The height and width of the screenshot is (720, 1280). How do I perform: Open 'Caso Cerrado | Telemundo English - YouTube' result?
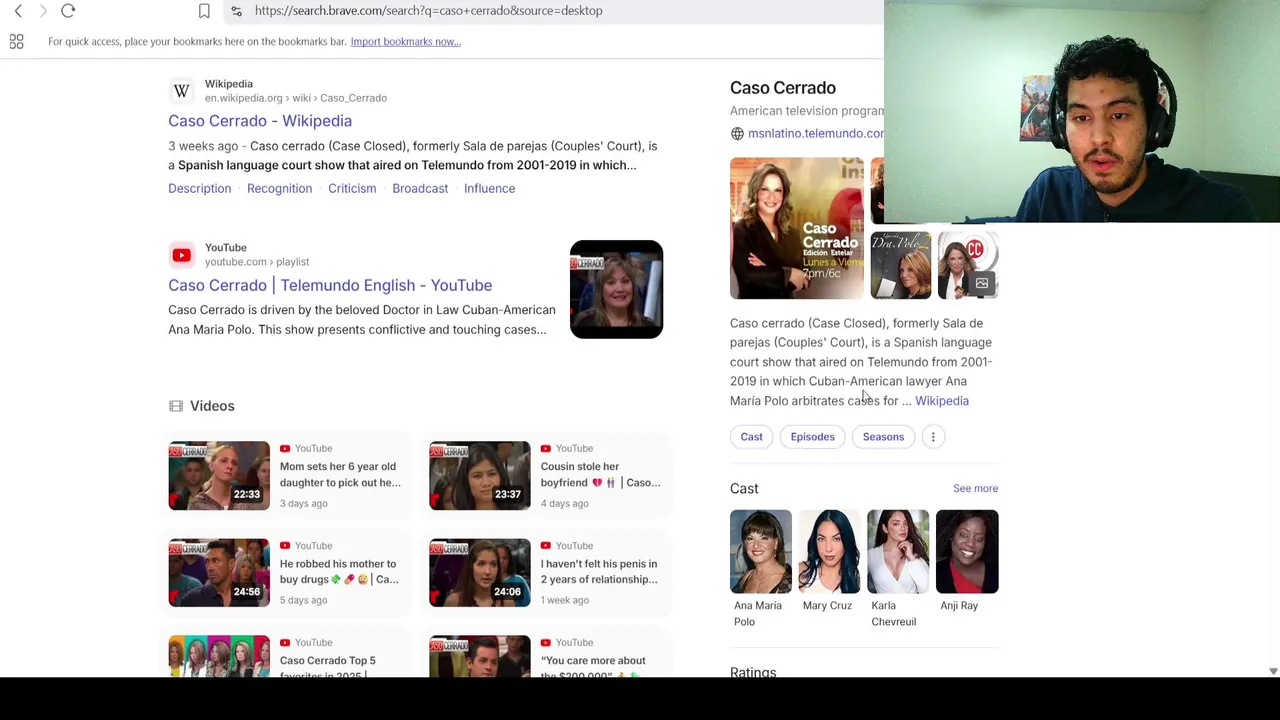tap(330, 285)
